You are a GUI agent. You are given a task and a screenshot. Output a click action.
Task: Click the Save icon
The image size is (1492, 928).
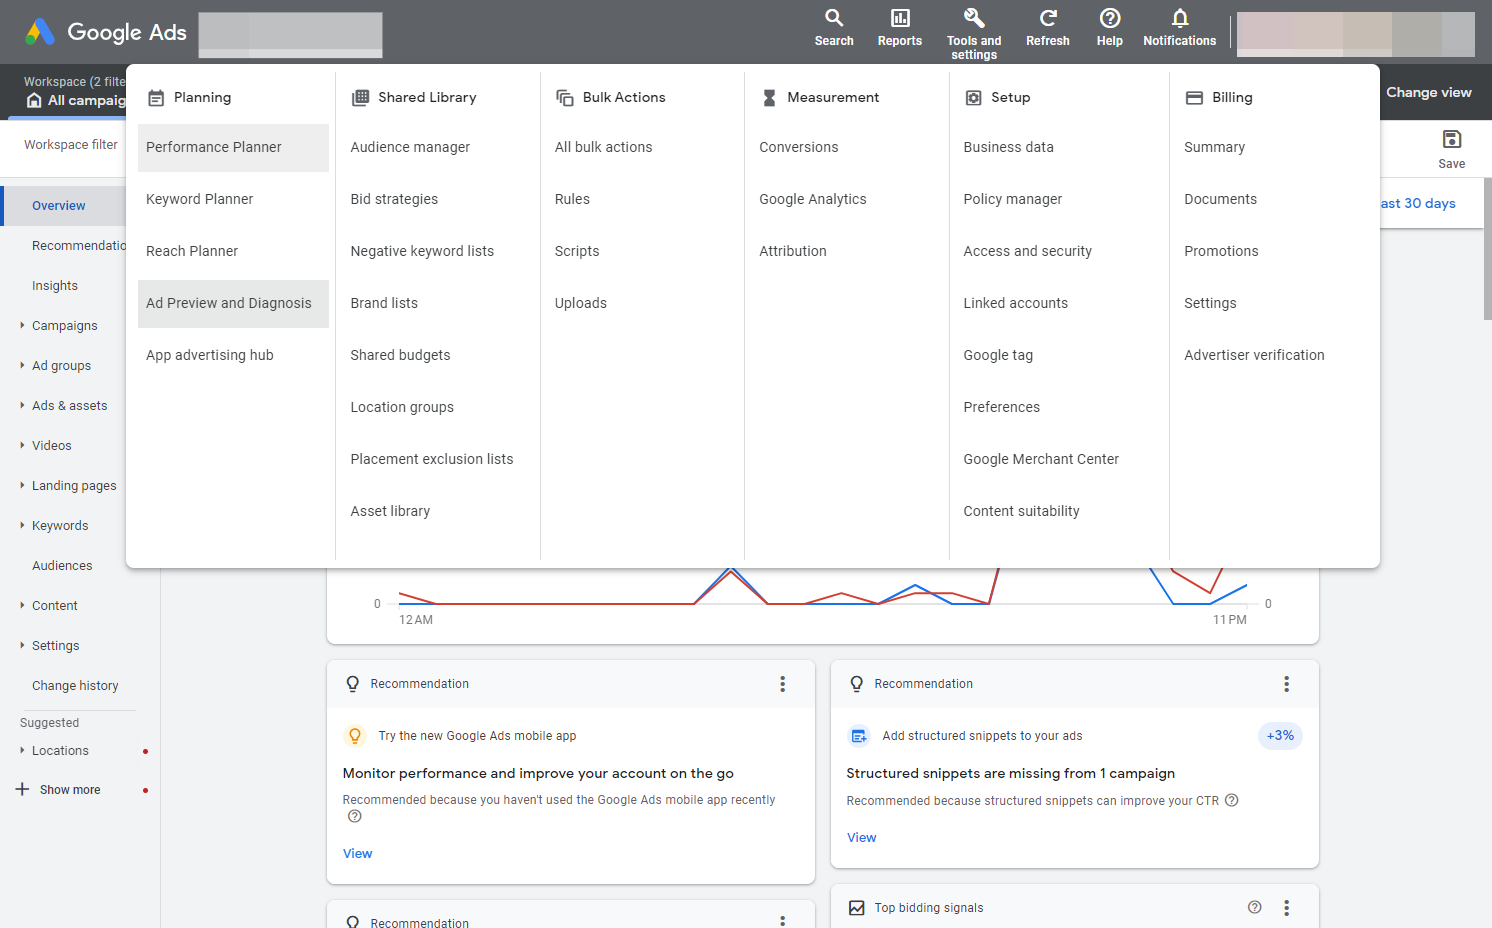(x=1452, y=139)
